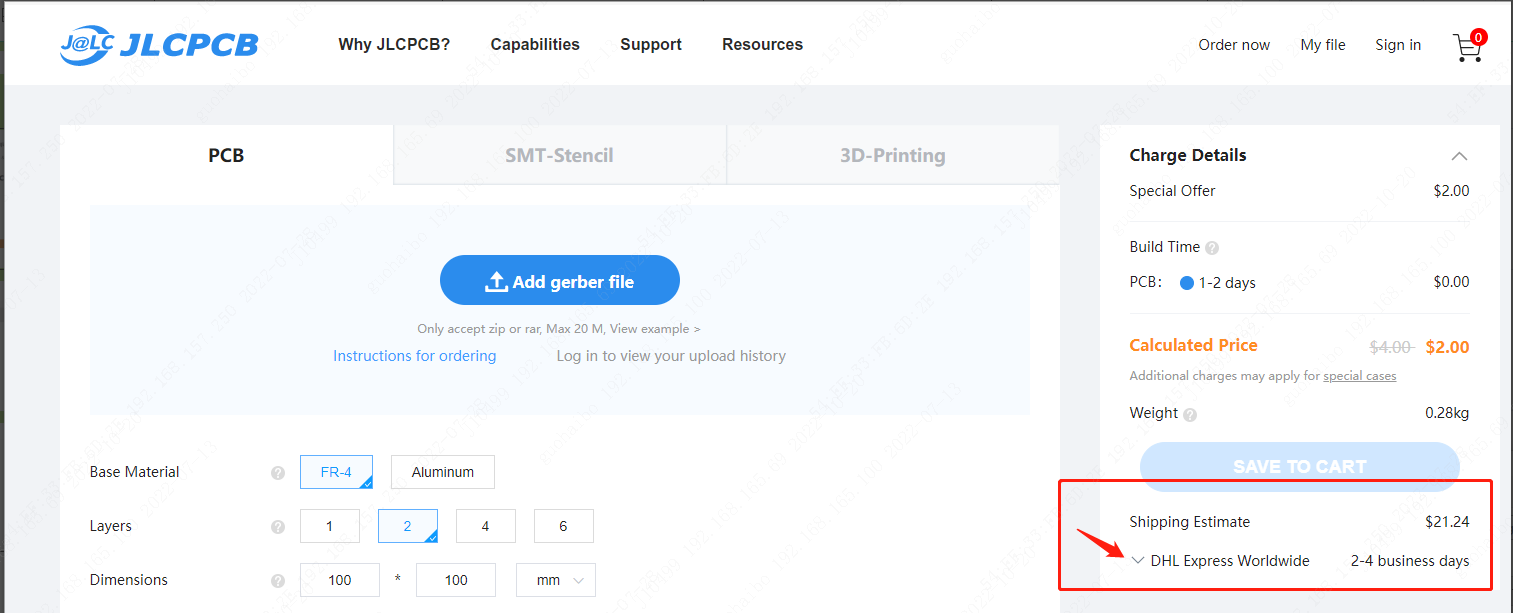This screenshot has width=1513, height=613.
Task: Click the Calculated Price $2.00 value
Action: [x=1447, y=347]
